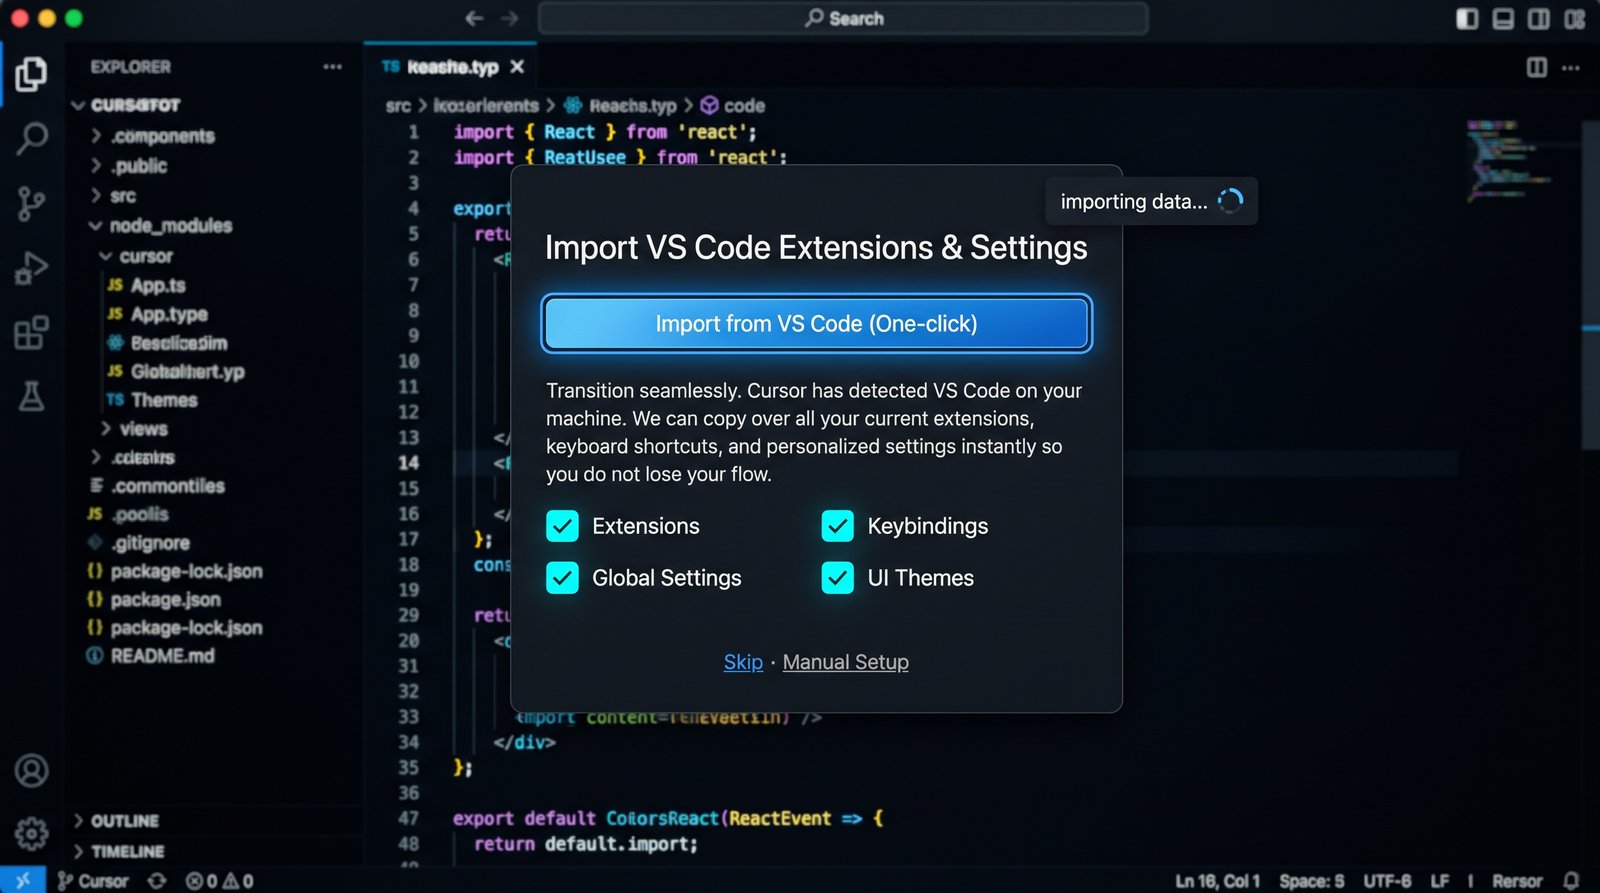Click LF end-of-line status item

[1439, 881]
